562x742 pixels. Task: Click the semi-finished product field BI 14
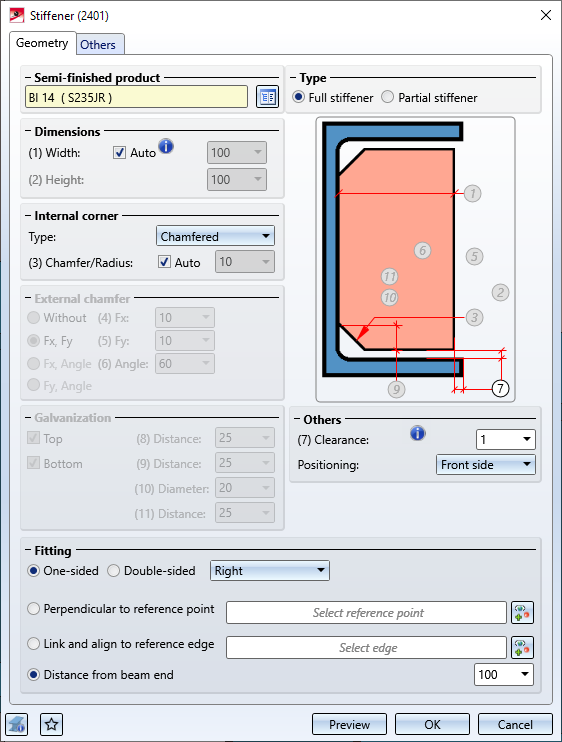[x=136, y=97]
